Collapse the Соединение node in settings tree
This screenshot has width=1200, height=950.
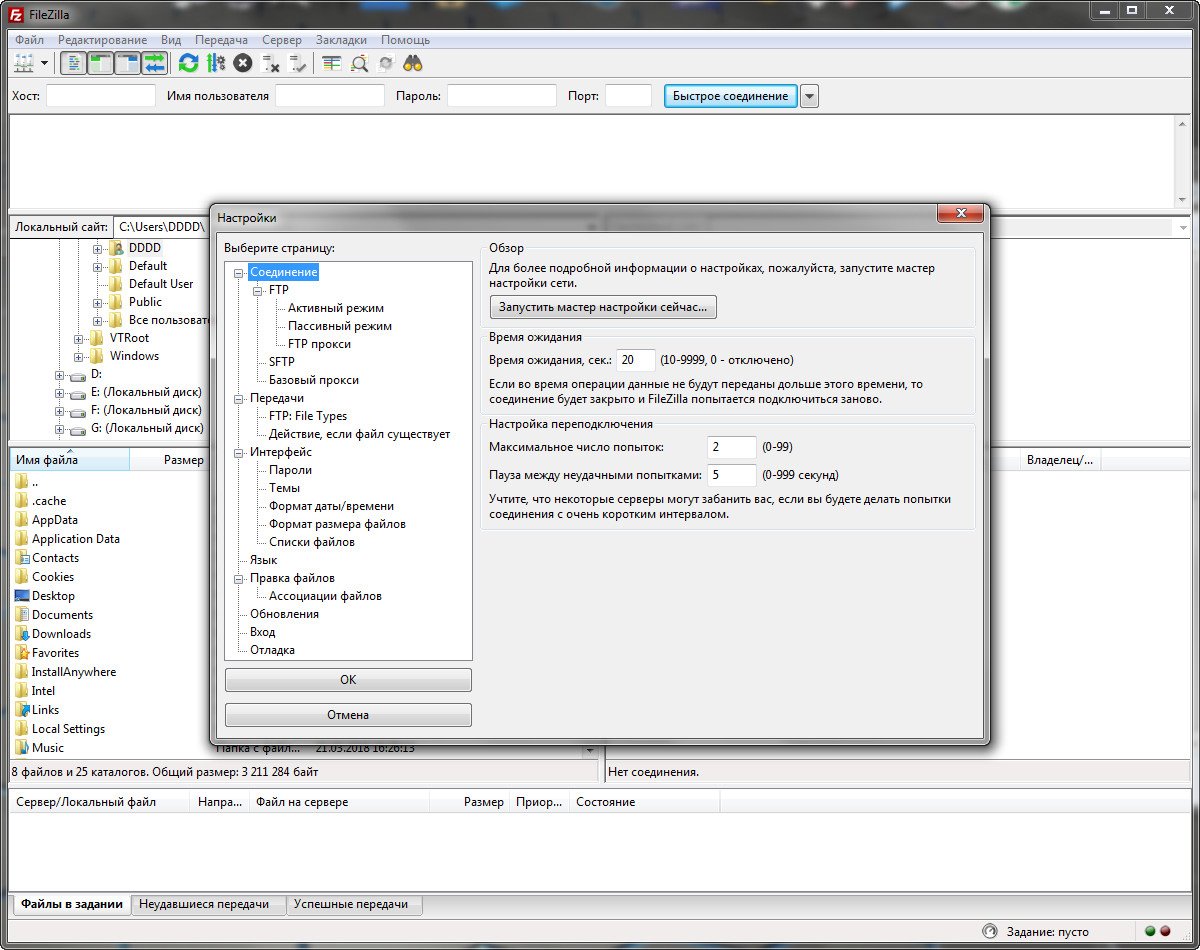click(239, 272)
